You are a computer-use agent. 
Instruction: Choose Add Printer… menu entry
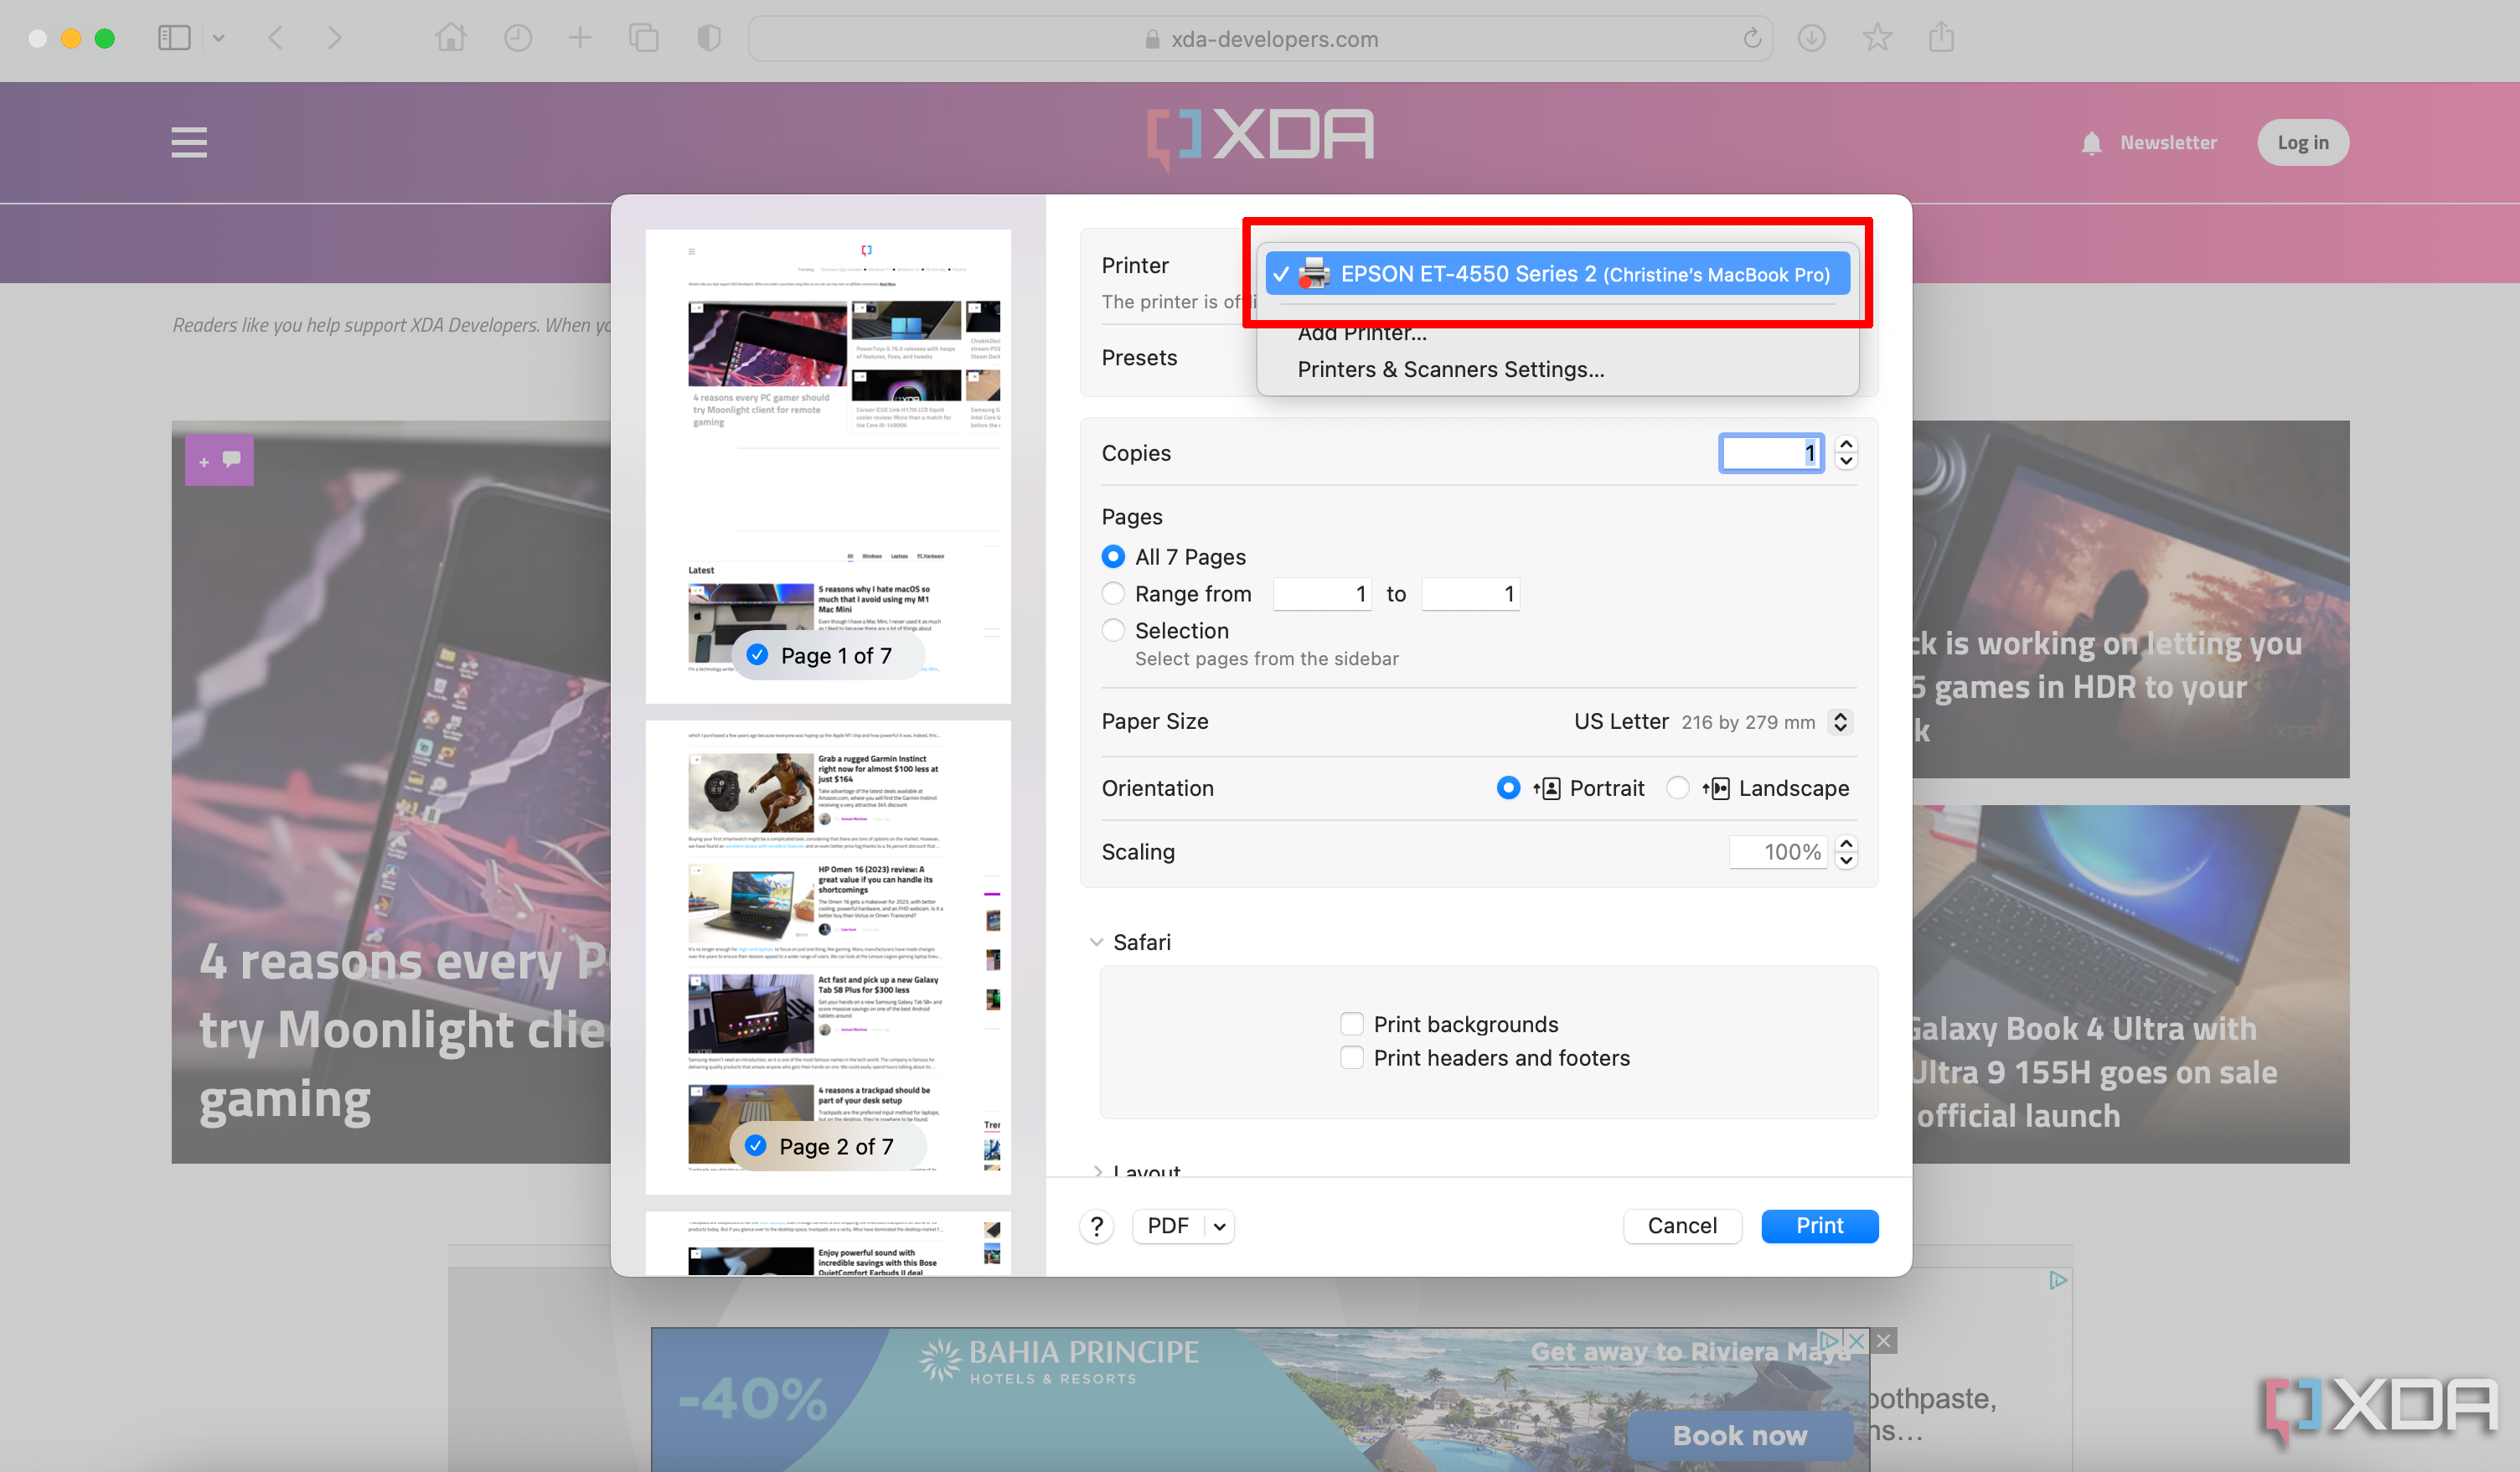[1361, 333]
